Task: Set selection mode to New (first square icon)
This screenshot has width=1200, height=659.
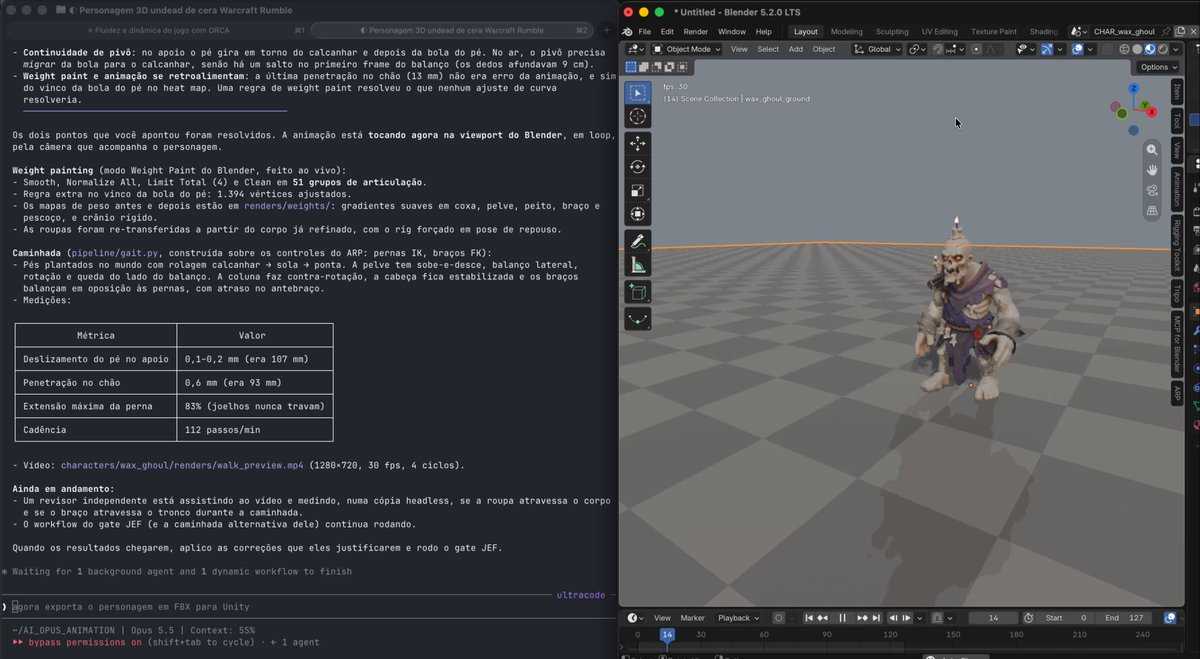Action: click(x=631, y=67)
